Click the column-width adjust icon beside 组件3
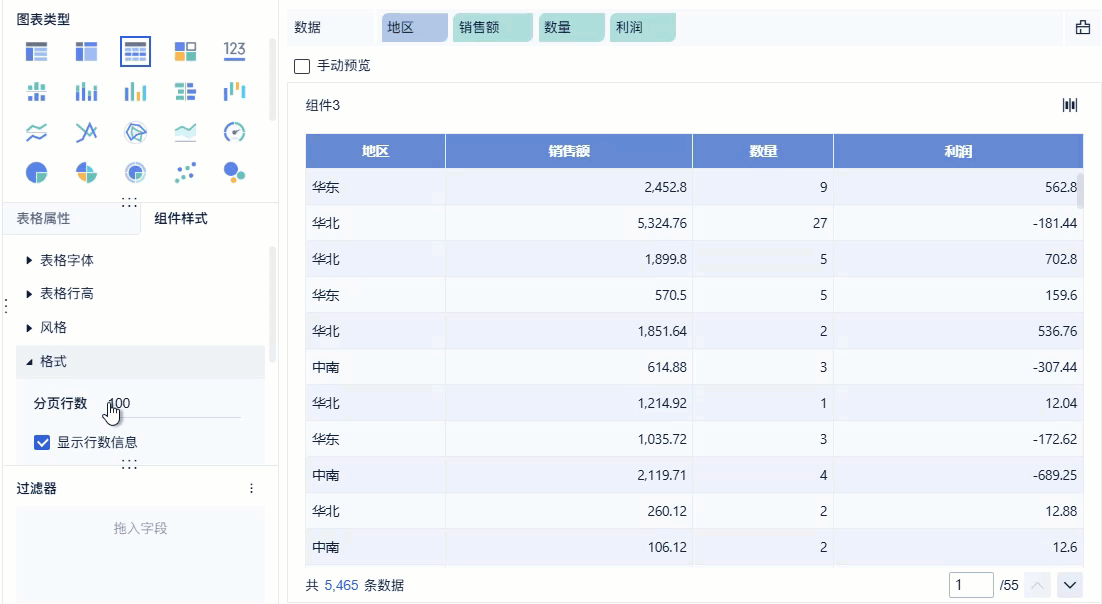Viewport: 1102px width, 604px height. (x=1070, y=105)
